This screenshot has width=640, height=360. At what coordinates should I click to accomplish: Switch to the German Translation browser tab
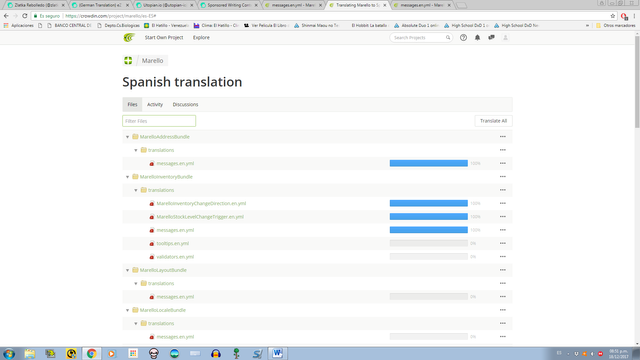tap(100, 5)
